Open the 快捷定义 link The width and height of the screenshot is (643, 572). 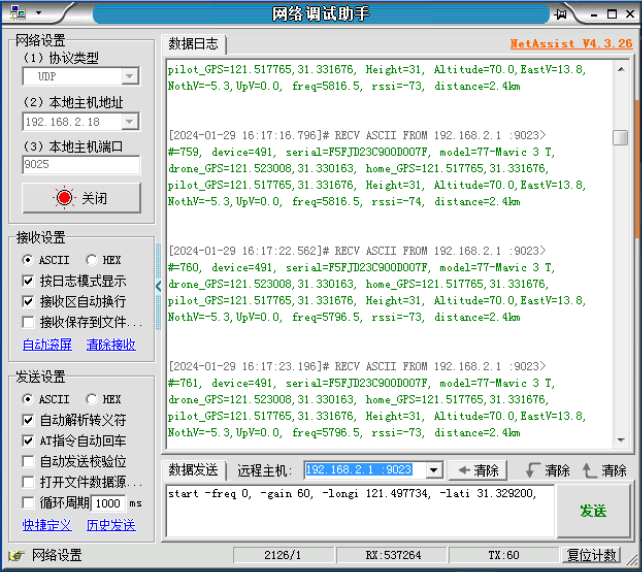click(x=47, y=525)
